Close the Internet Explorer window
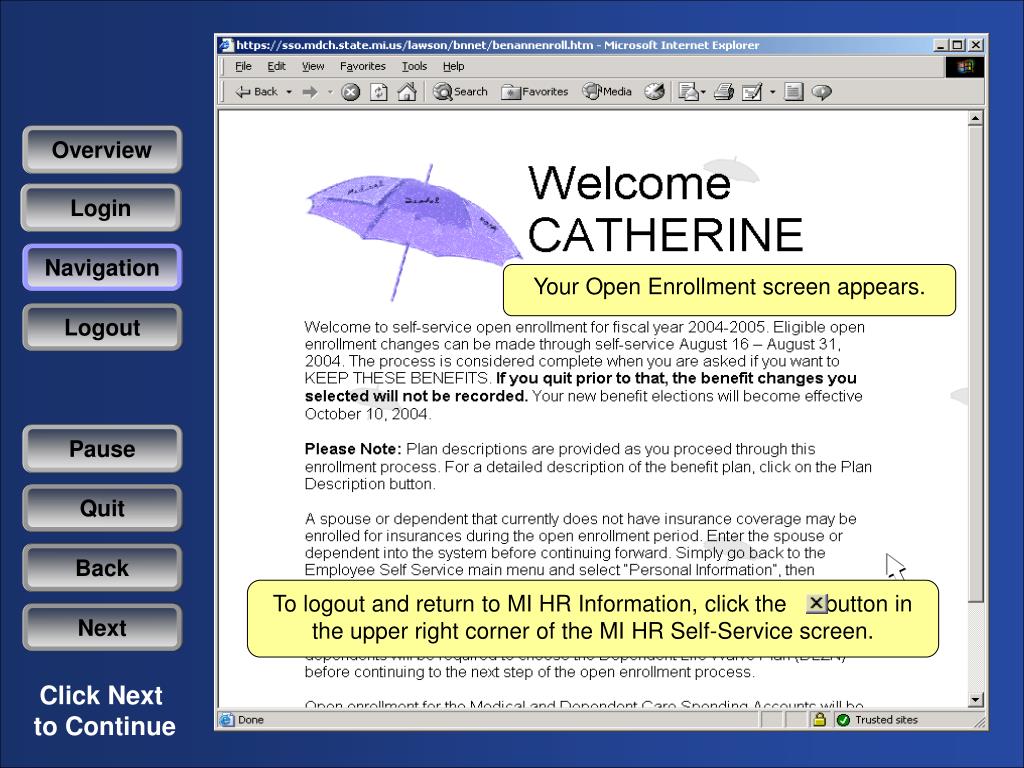Image resolution: width=1024 pixels, height=768 pixels. (x=976, y=45)
